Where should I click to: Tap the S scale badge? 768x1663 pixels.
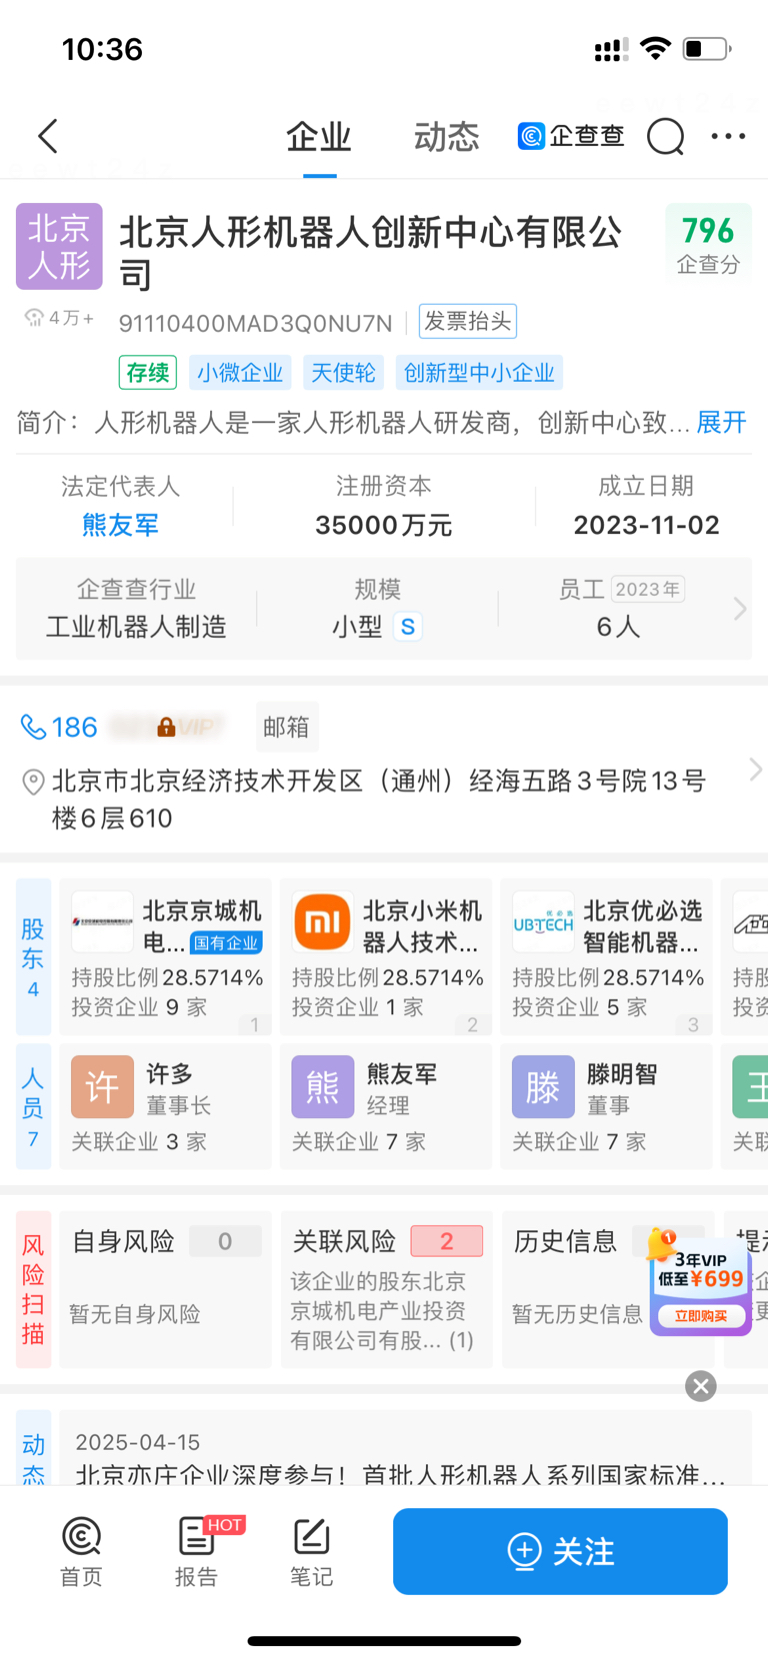407,627
